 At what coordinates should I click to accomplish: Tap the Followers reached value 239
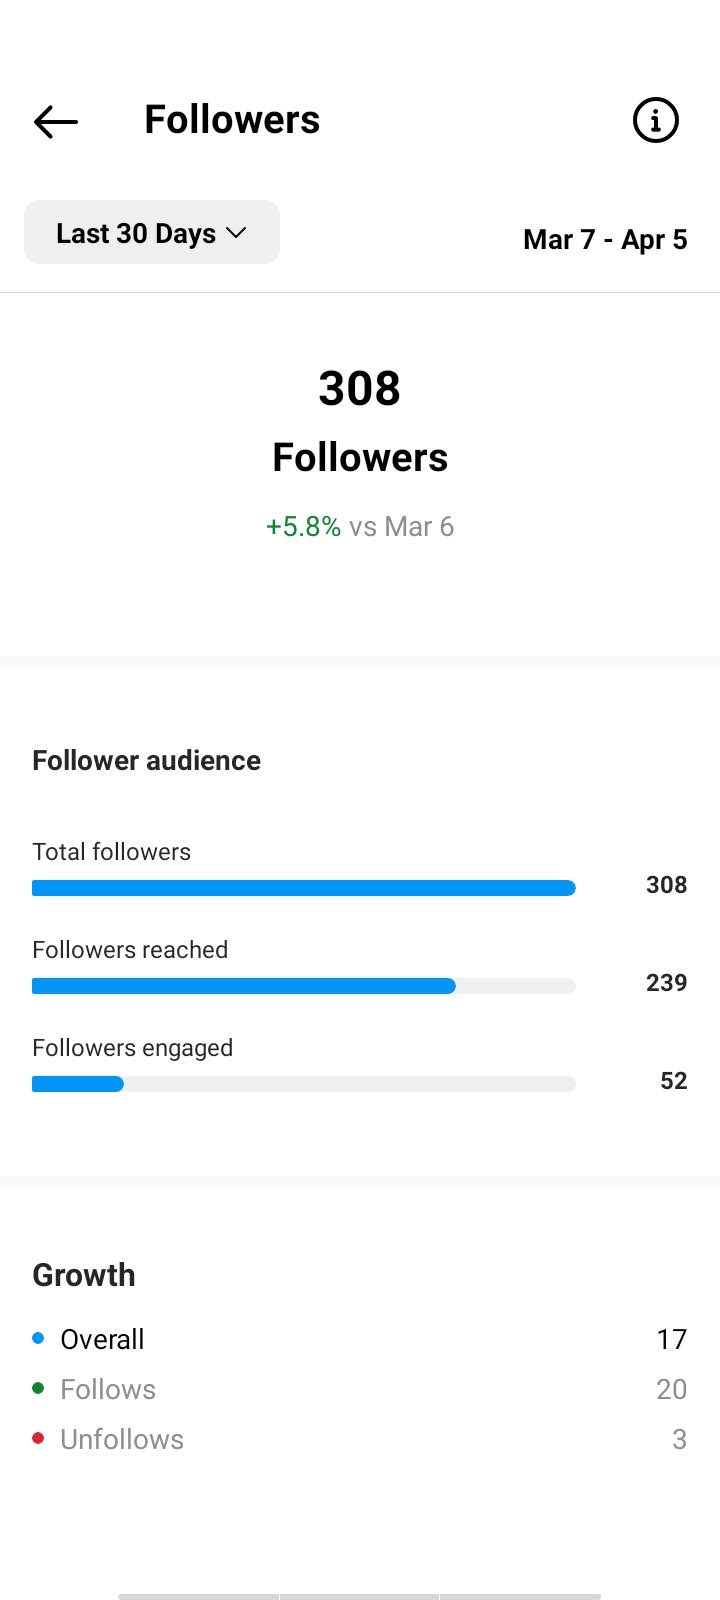tap(666, 983)
